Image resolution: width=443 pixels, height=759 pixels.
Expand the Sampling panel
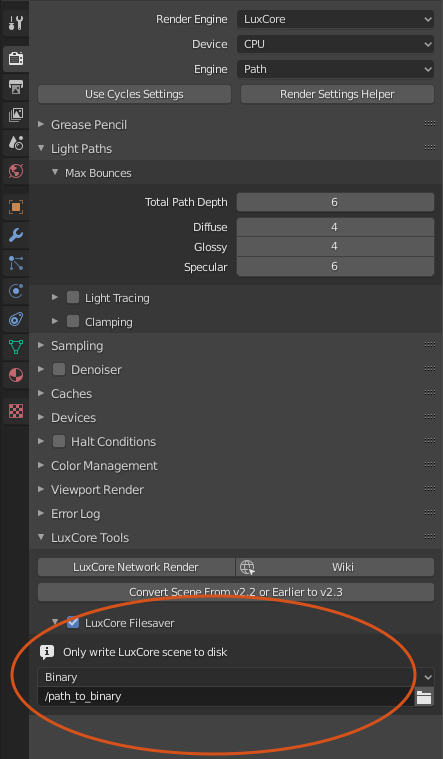pos(77,346)
